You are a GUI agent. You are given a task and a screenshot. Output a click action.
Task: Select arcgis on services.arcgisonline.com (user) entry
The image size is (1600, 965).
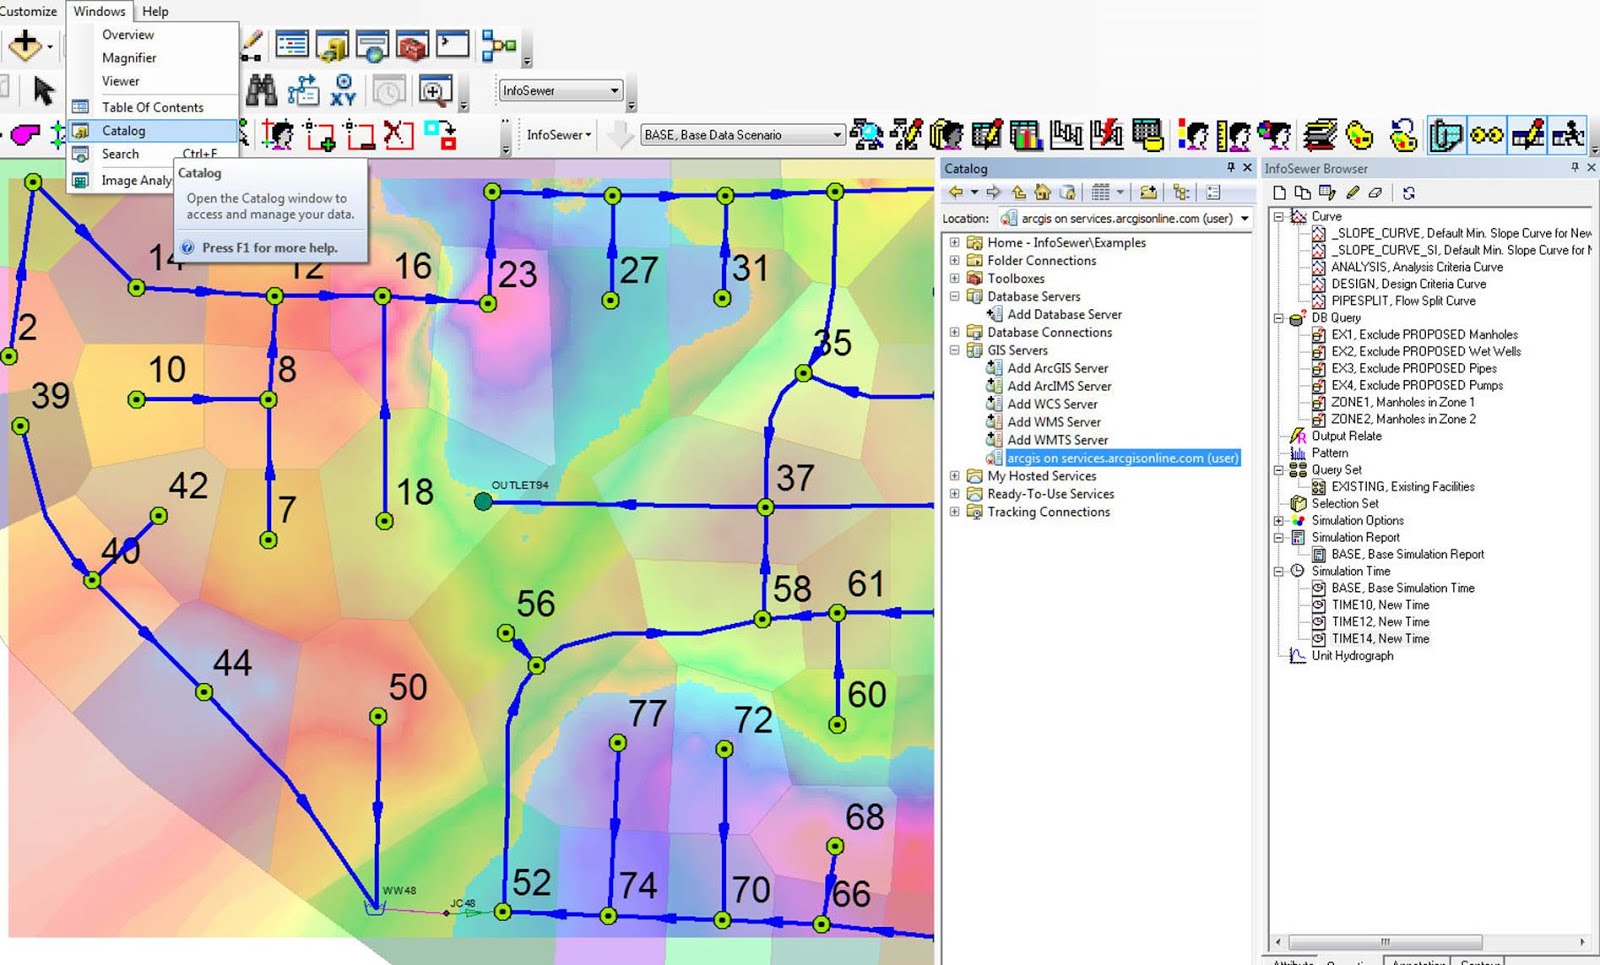point(1122,458)
